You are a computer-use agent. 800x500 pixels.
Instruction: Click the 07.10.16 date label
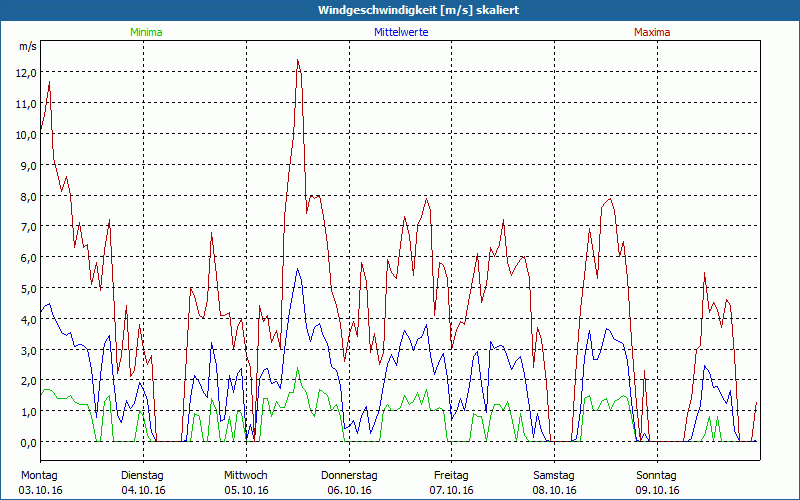click(452, 490)
